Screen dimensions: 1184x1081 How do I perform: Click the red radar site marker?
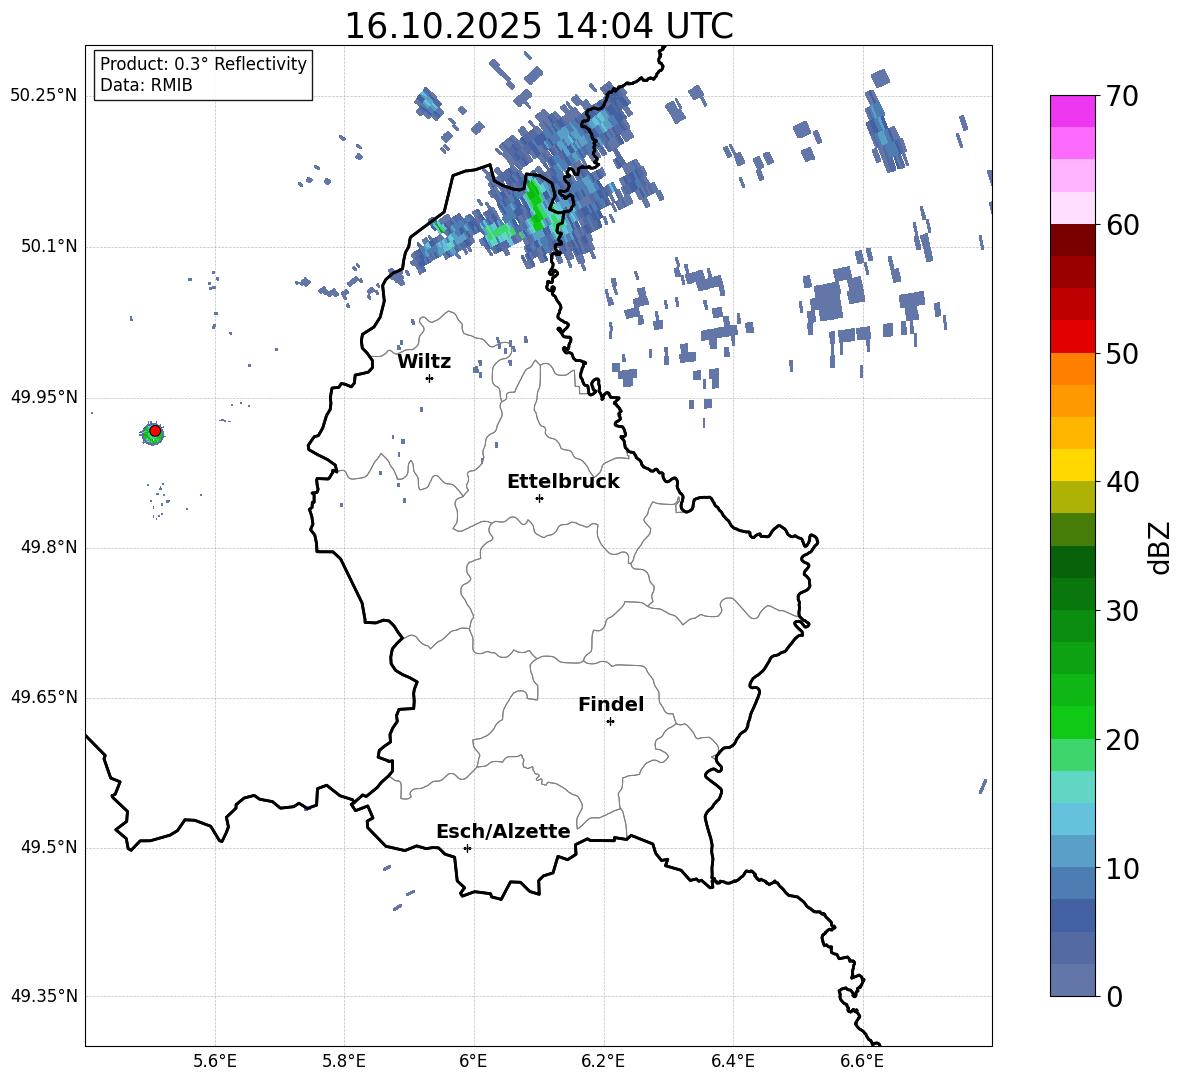(155, 430)
